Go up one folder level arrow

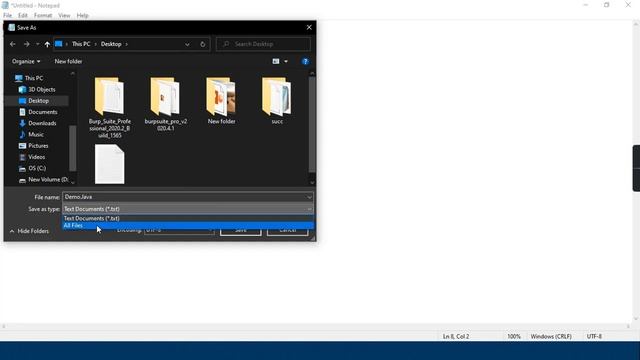(47, 44)
